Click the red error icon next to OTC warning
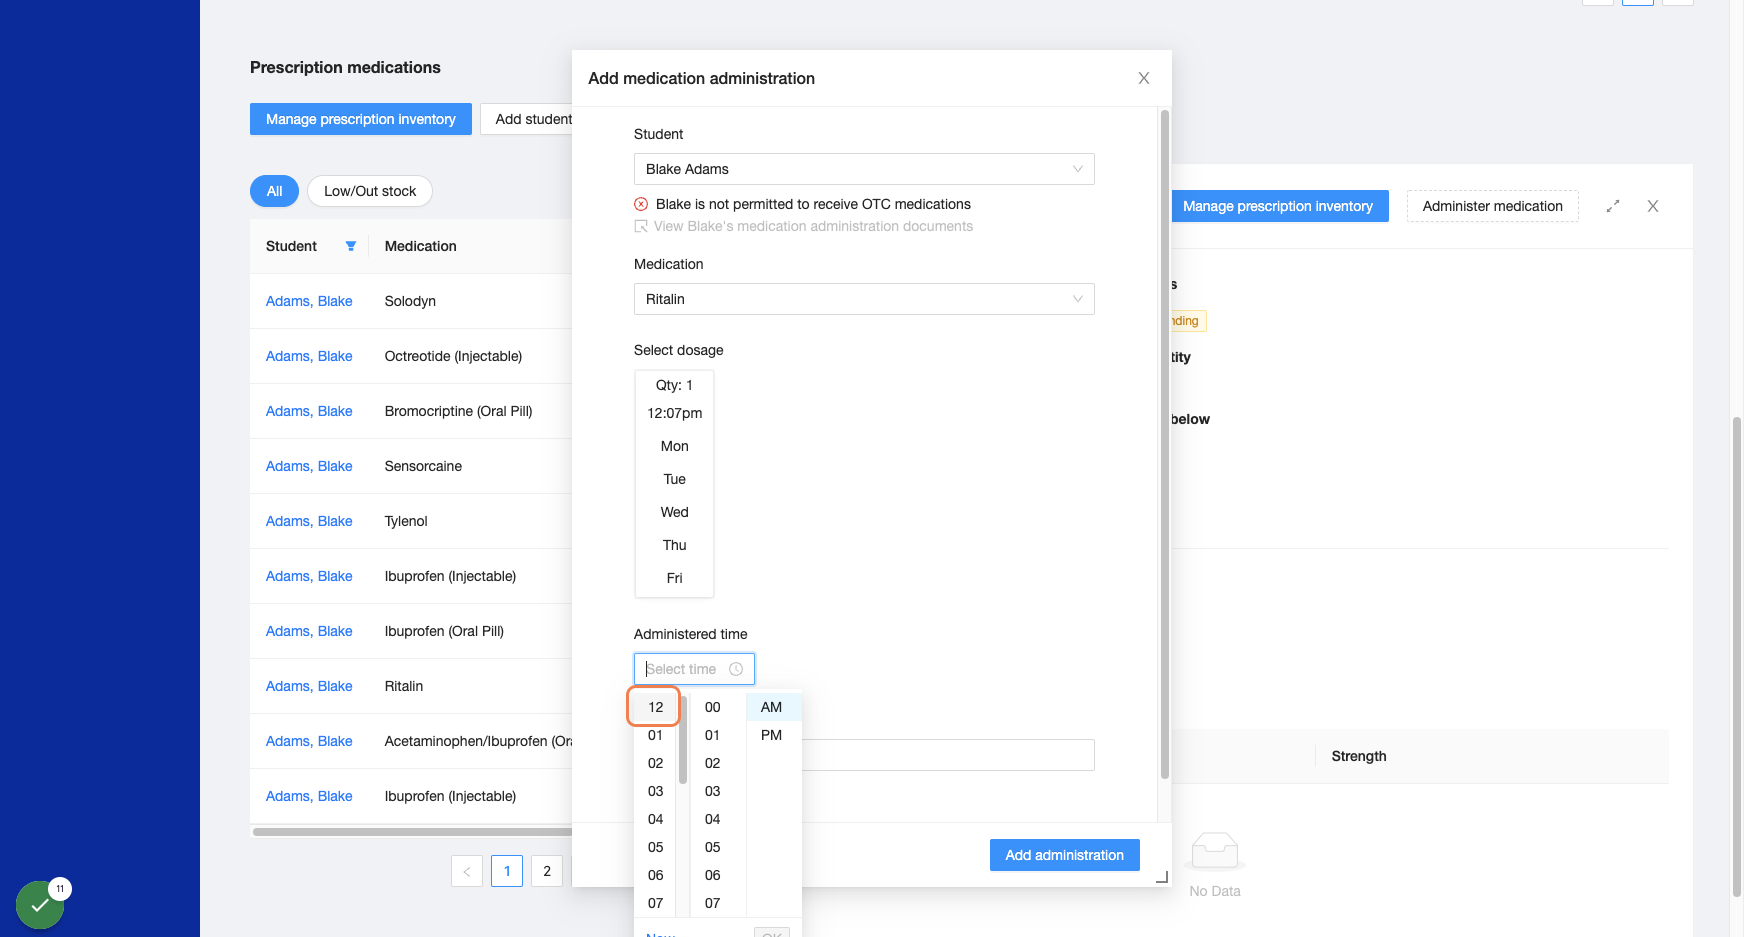Screen dimensions: 1744x937 (x=641, y=204)
